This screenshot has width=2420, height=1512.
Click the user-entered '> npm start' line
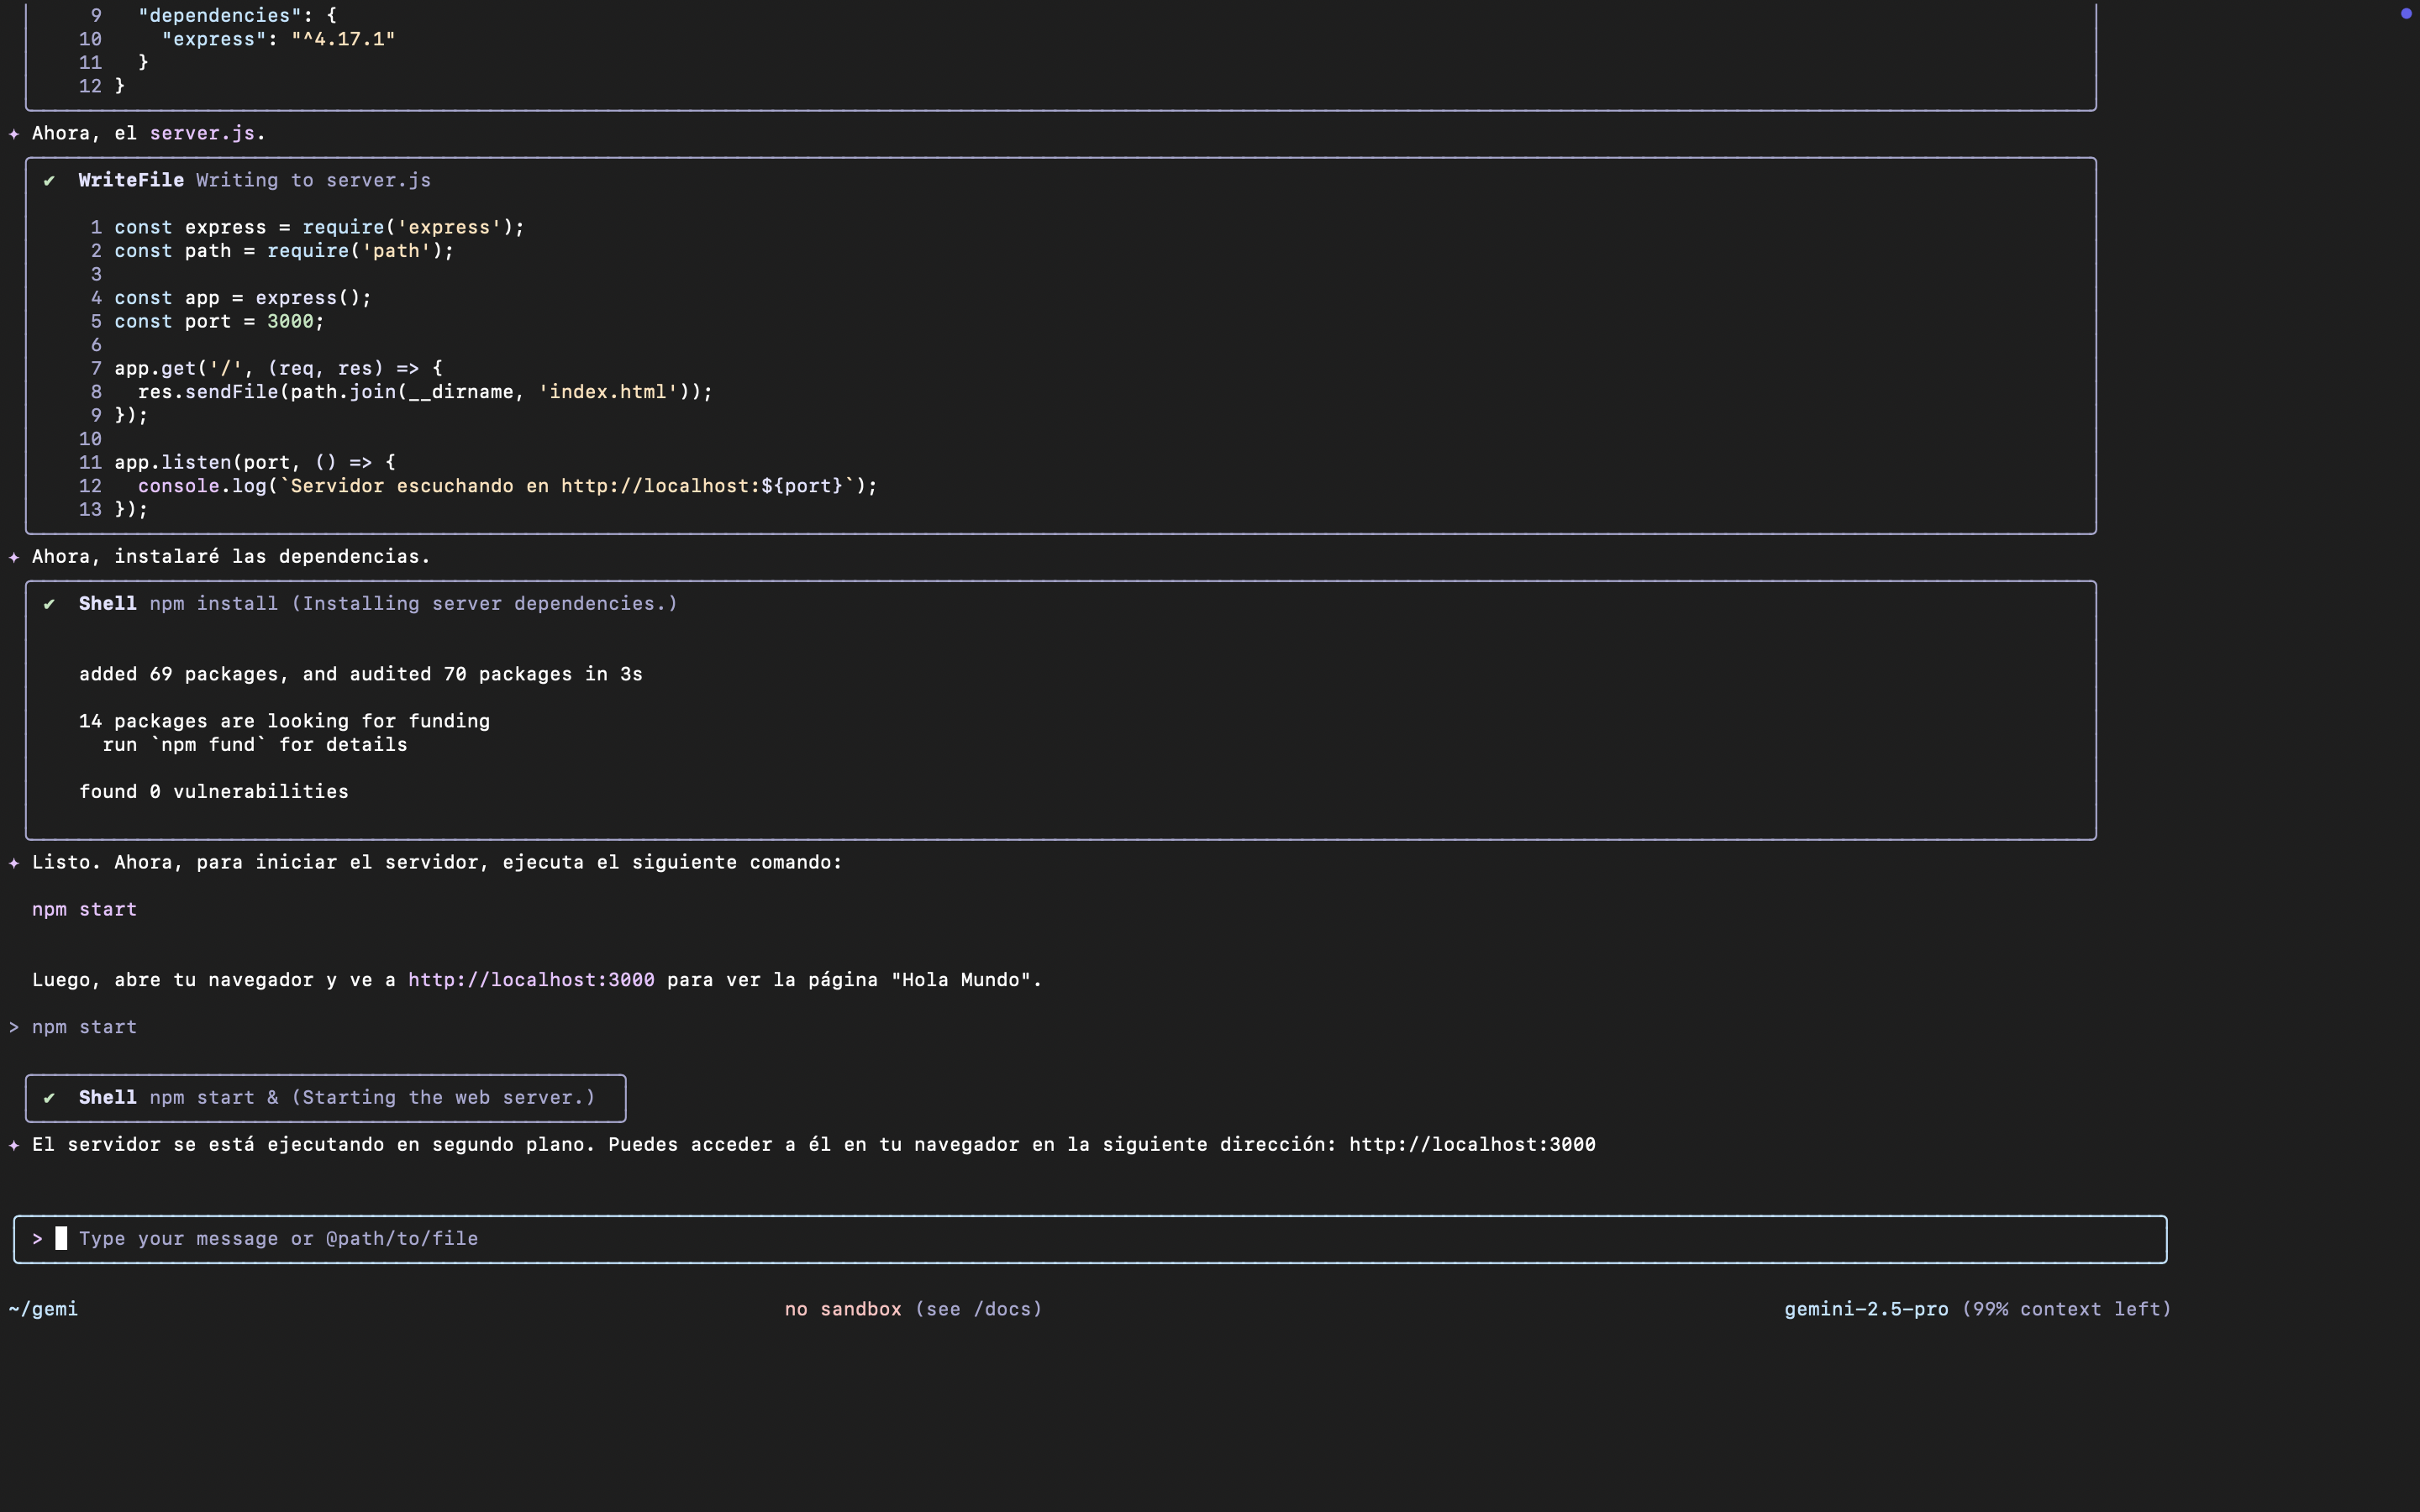click(73, 1027)
